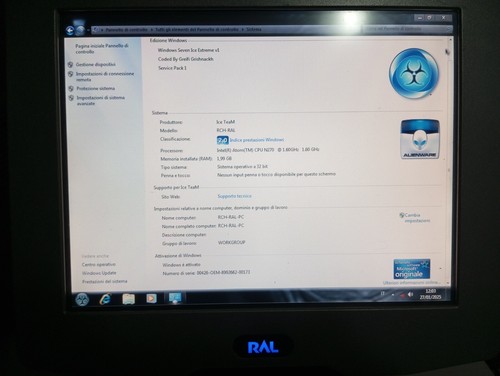Click the Back navigation arrow
The image size is (500, 376).
pyautogui.click(x=70, y=31)
